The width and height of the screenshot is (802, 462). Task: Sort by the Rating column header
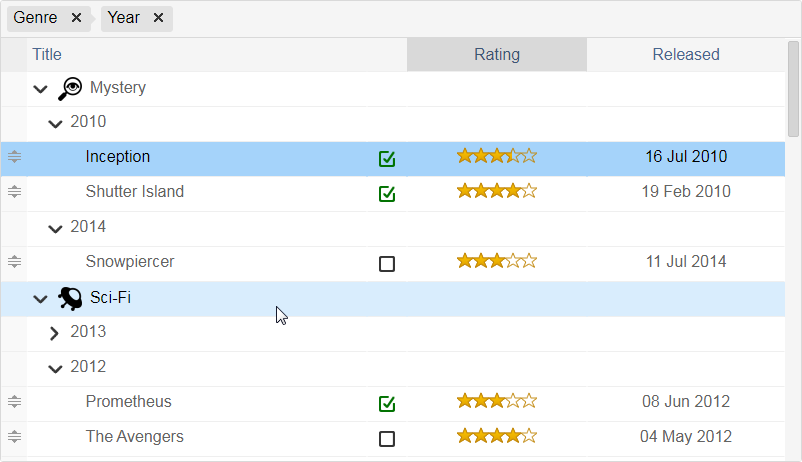click(497, 54)
